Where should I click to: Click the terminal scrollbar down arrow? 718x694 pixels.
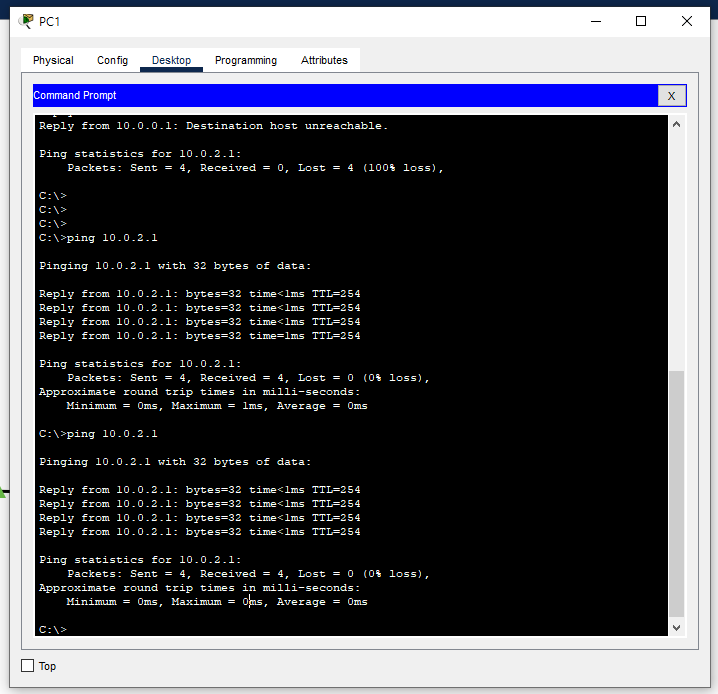coord(676,628)
